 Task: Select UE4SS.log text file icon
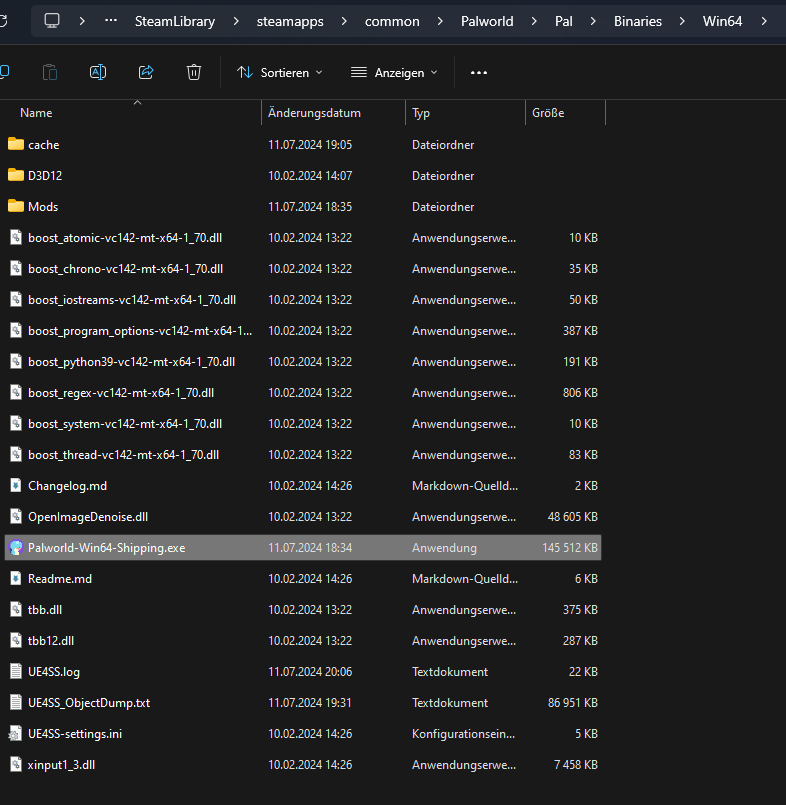point(16,671)
